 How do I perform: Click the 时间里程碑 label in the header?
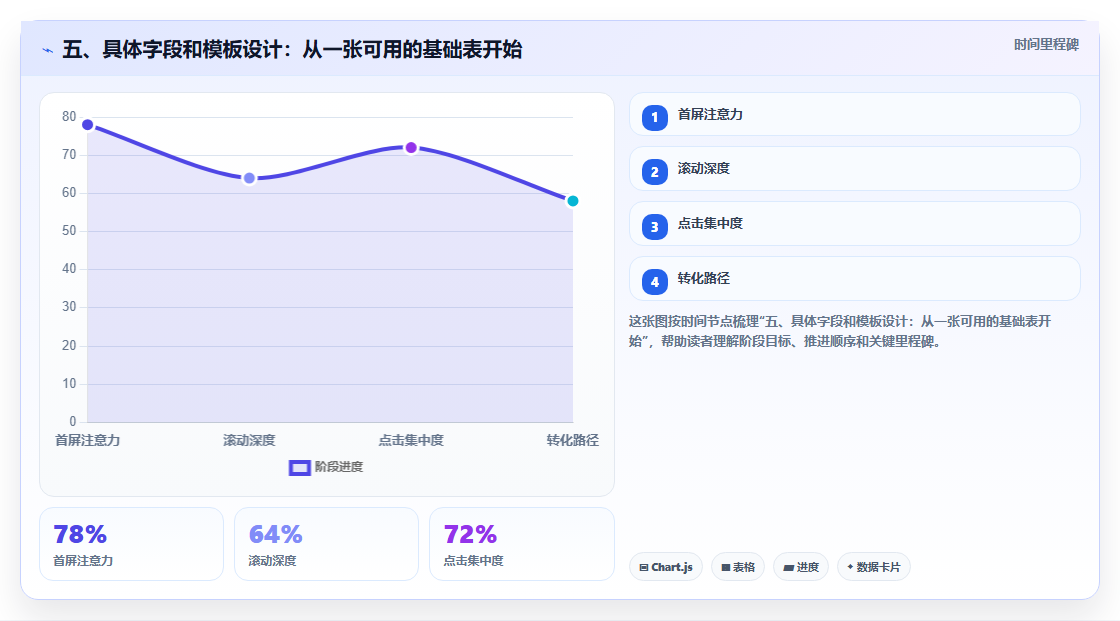pos(1046,44)
